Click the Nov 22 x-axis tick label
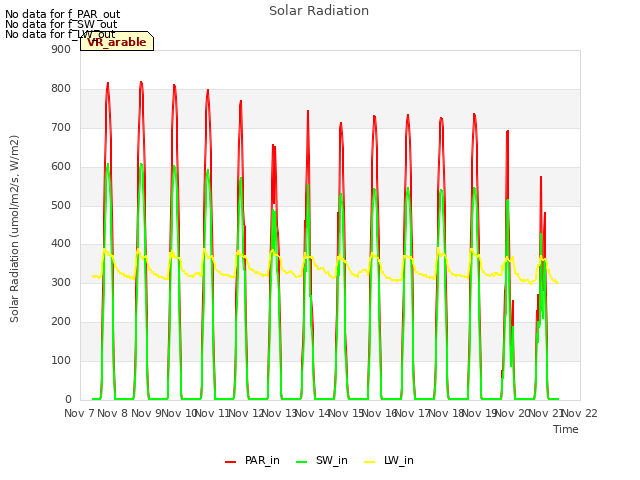Viewport: 640px width, 480px height. point(580,413)
